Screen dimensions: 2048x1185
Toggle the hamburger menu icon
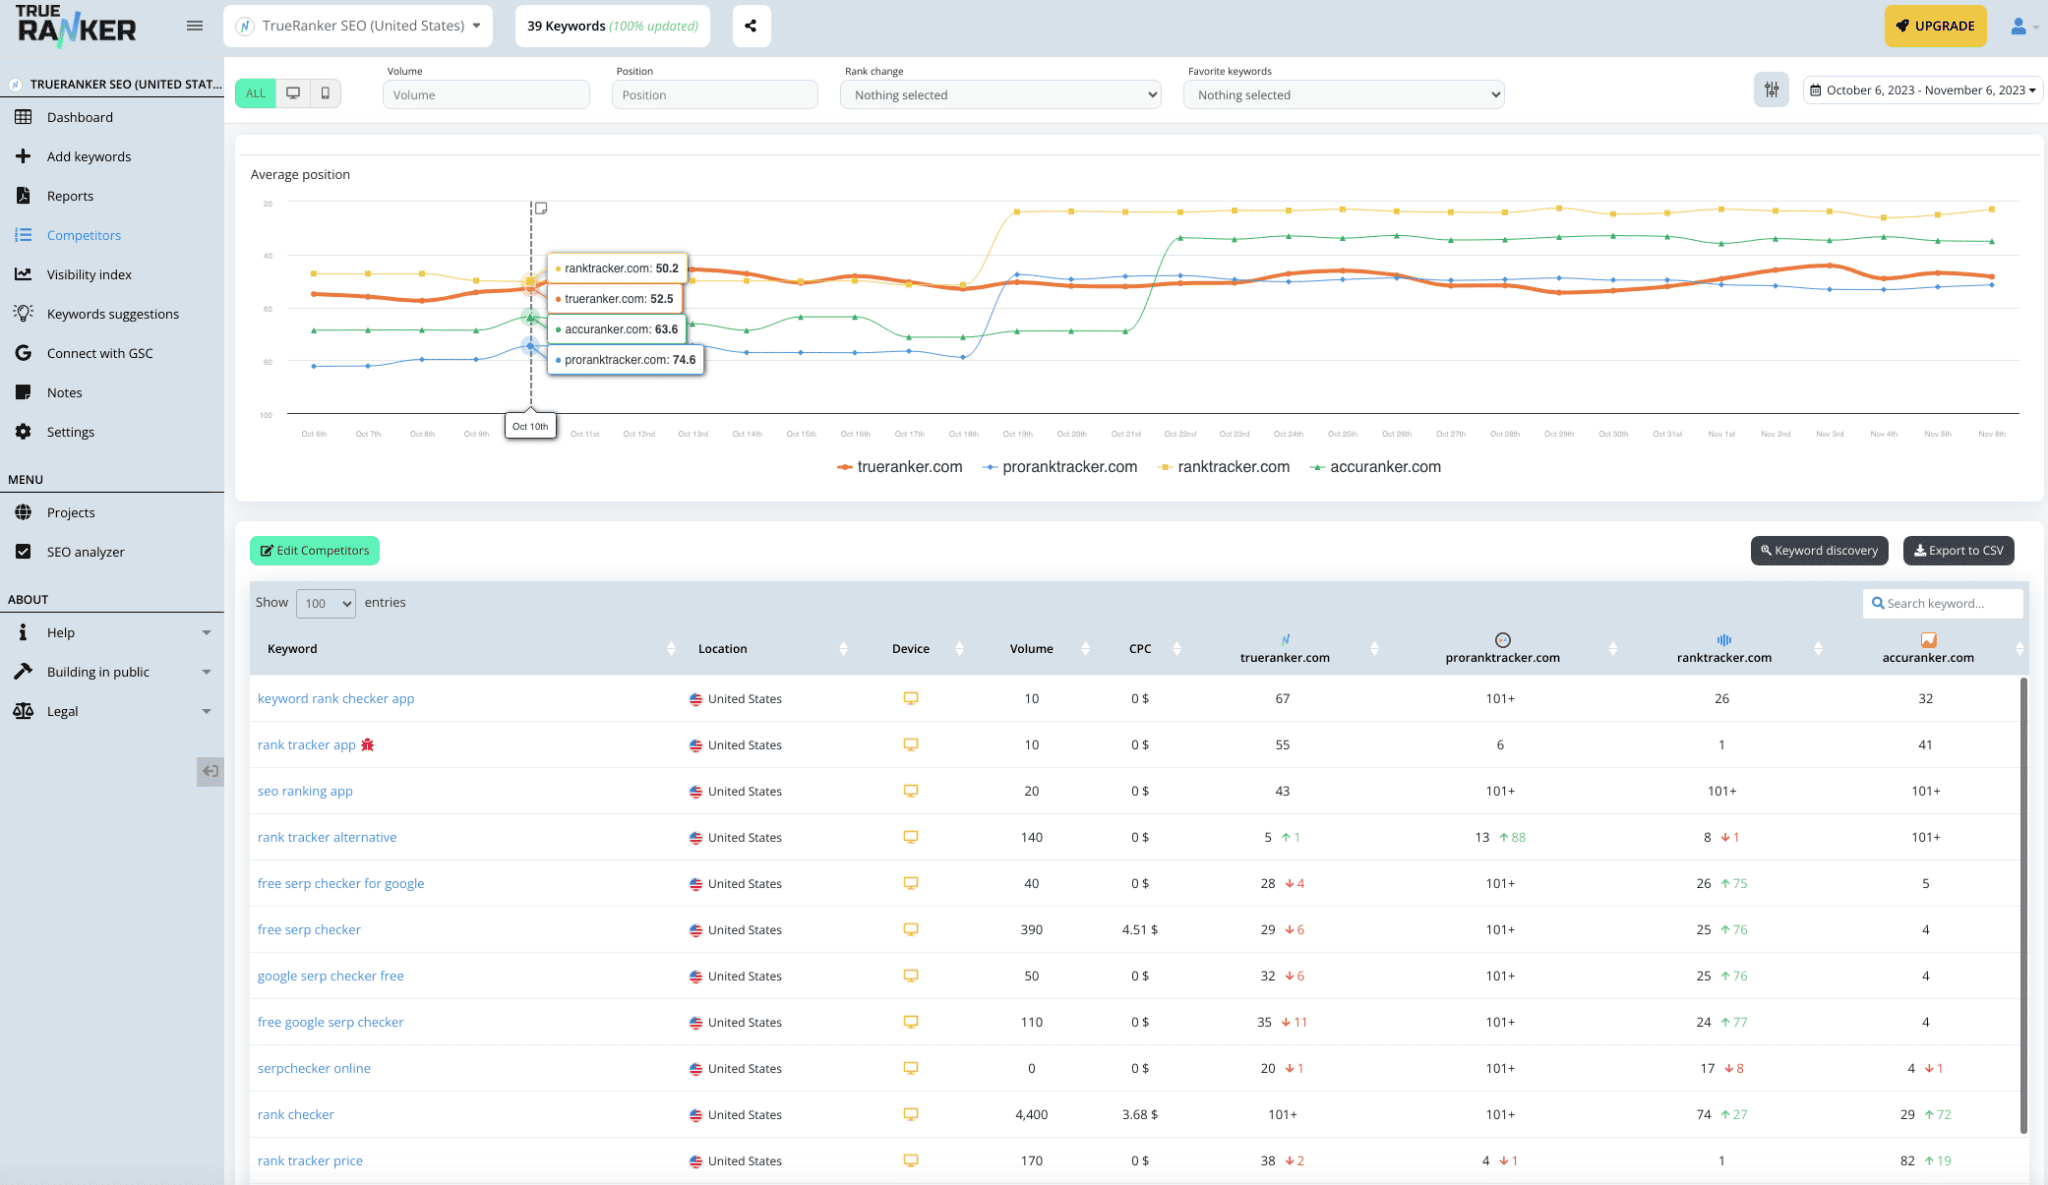(x=195, y=26)
